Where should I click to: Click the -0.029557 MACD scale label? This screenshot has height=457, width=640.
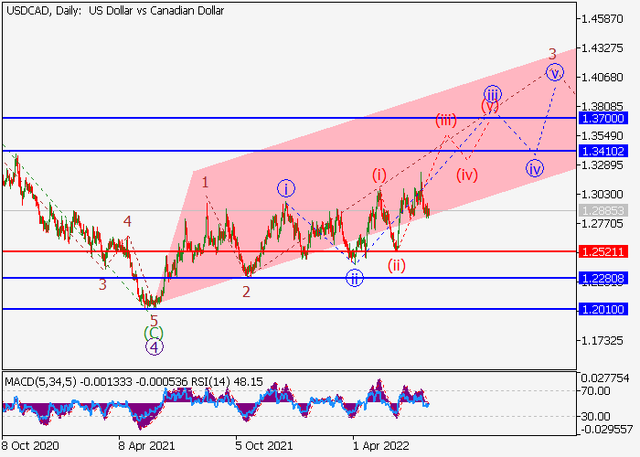click(606, 429)
